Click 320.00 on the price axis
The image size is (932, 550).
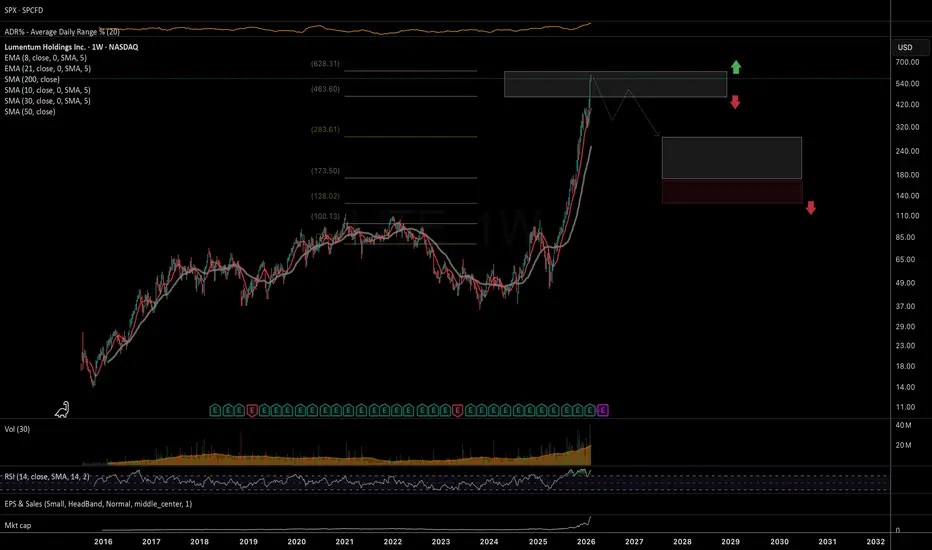(908, 127)
